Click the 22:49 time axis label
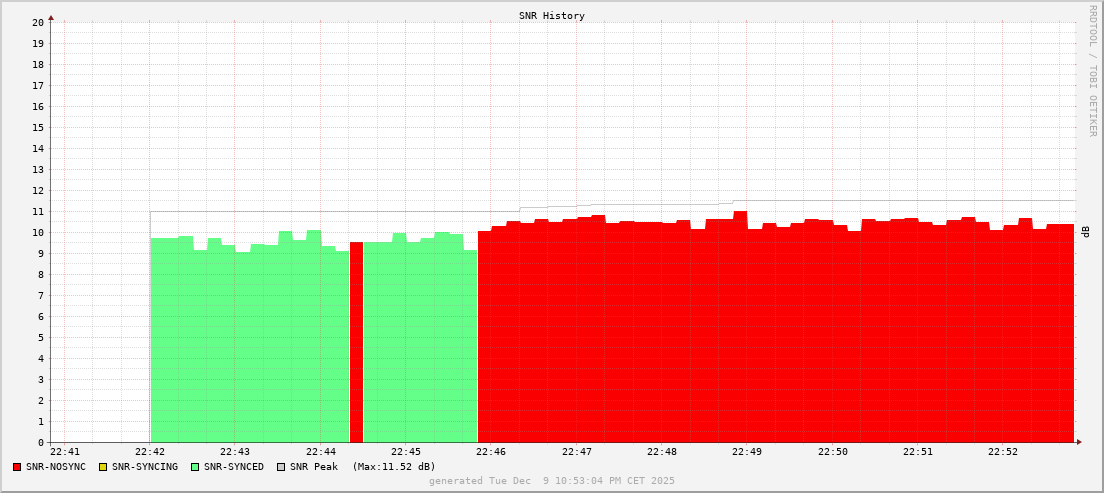1104x493 pixels. [747, 452]
